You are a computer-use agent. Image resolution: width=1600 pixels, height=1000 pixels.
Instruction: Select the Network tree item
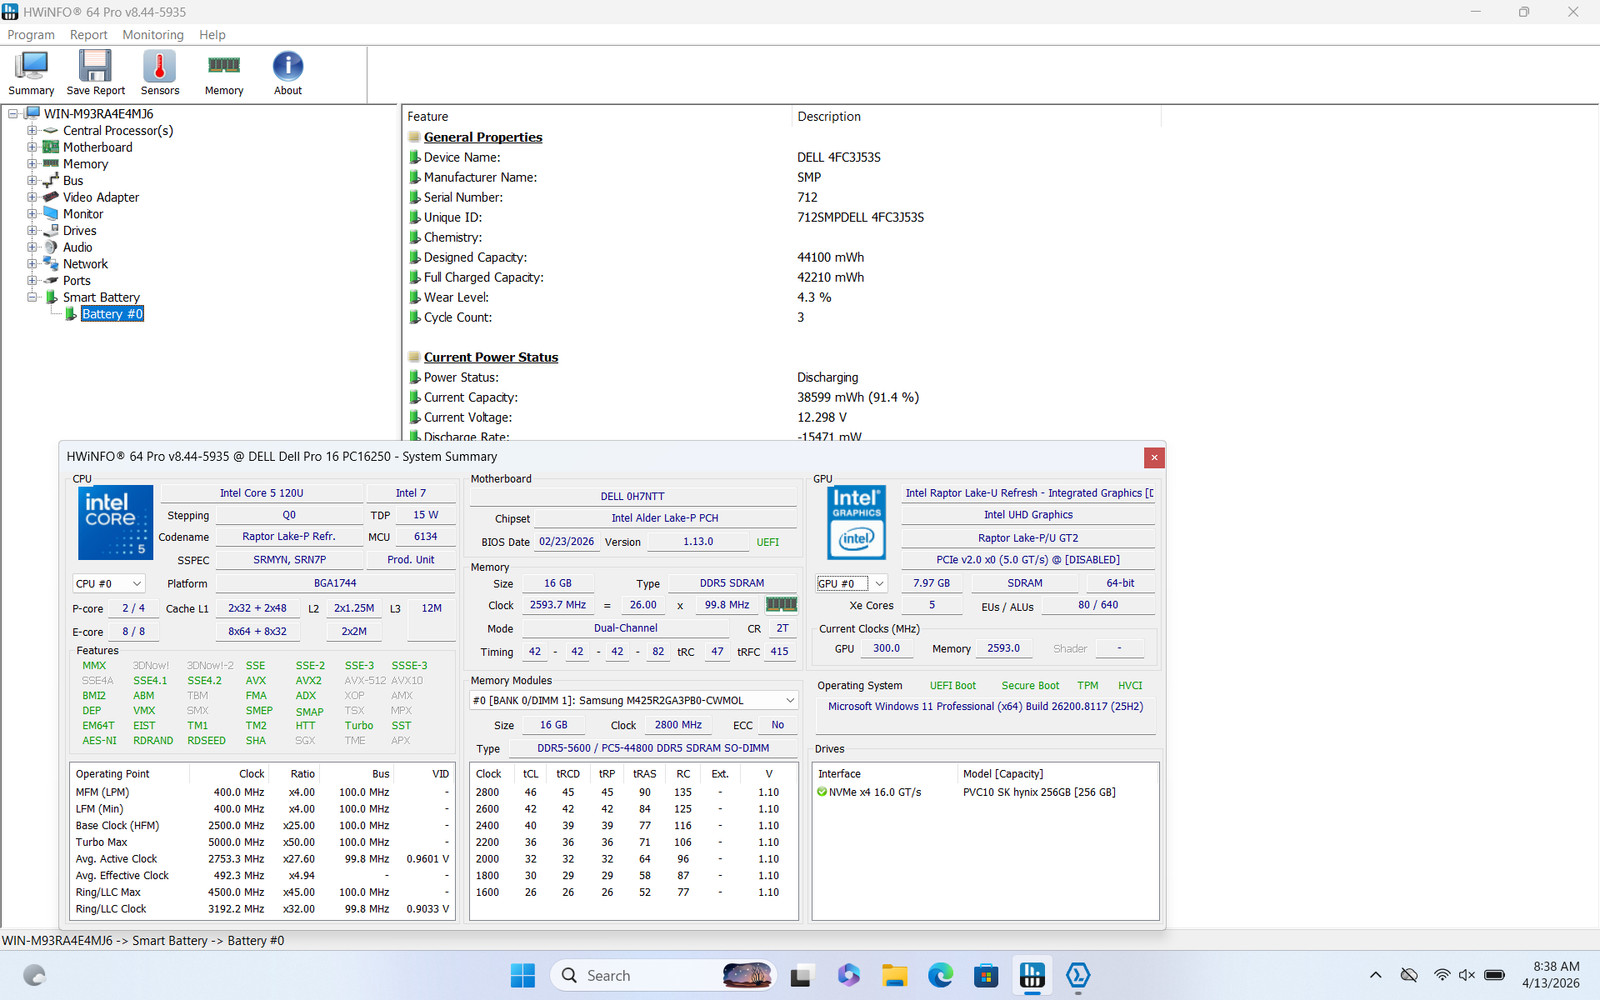[x=85, y=264]
